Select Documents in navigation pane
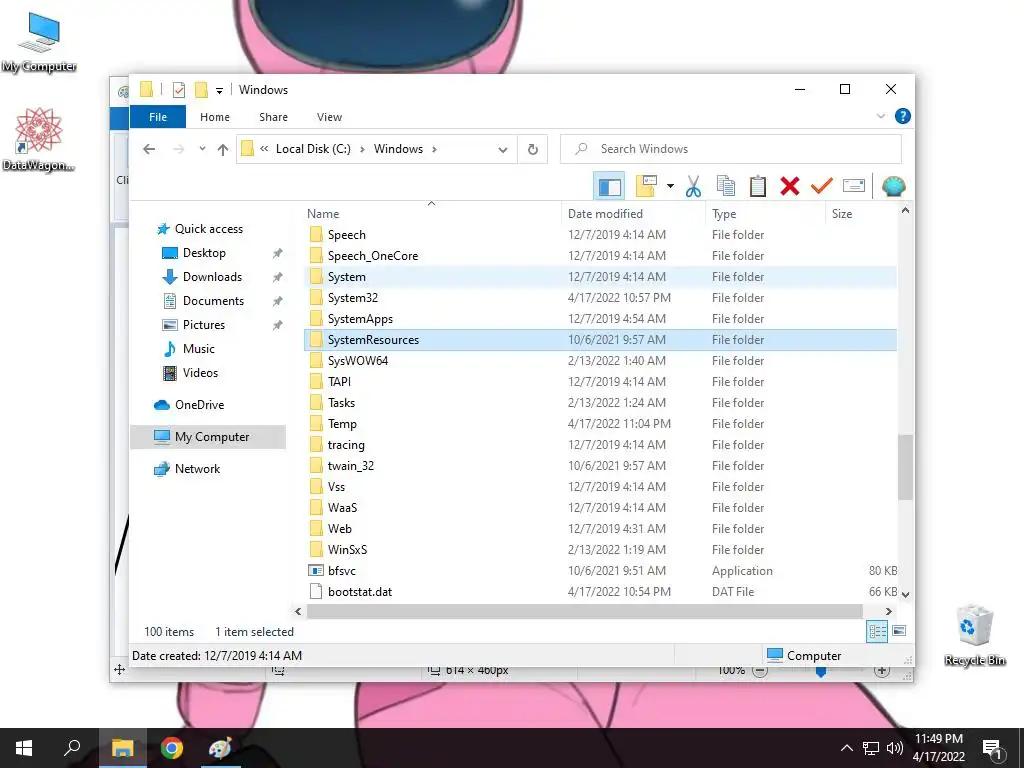 [213, 301]
